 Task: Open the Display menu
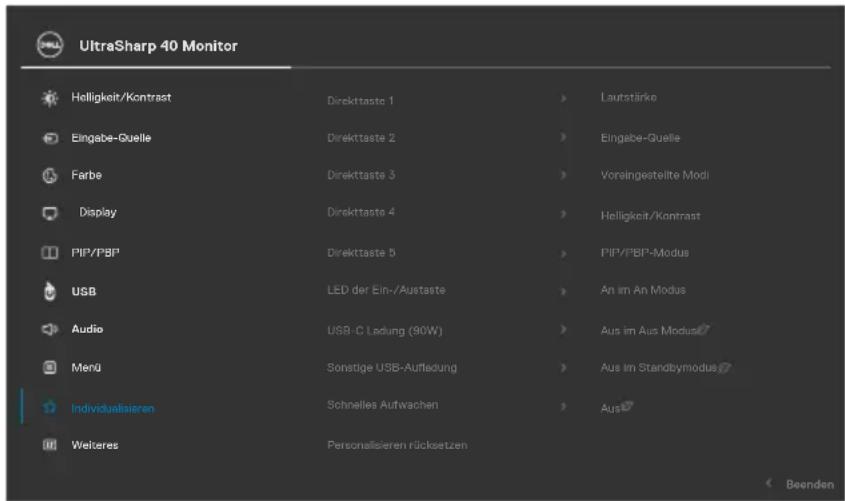coord(98,212)
